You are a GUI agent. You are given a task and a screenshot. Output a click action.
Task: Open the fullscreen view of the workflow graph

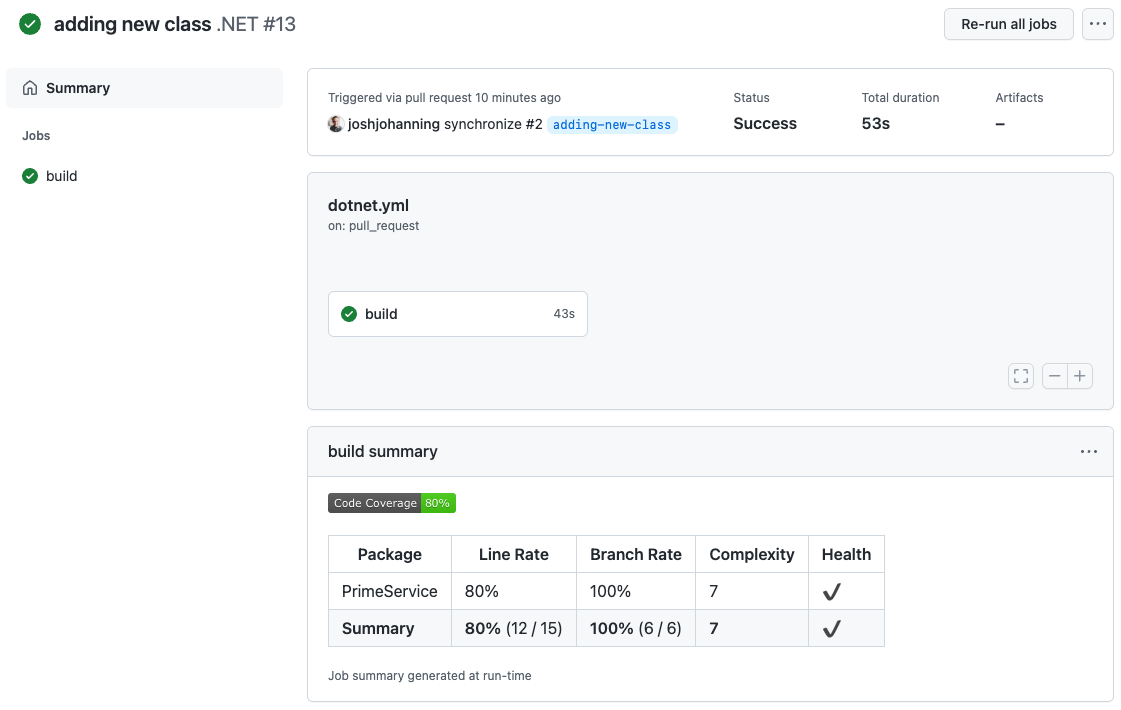(1020, 375)
